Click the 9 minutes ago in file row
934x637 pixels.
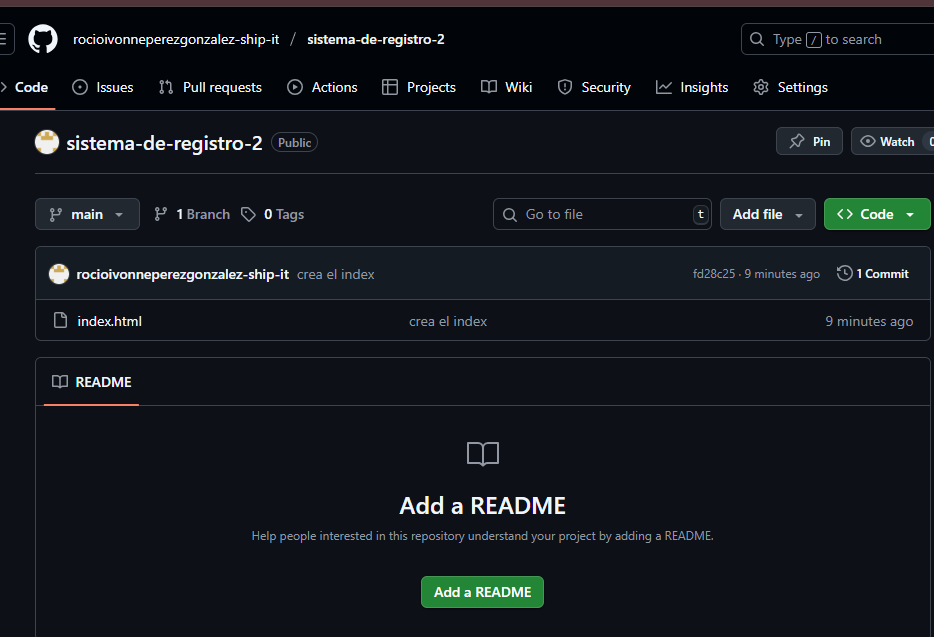click(x=869, y=321)
